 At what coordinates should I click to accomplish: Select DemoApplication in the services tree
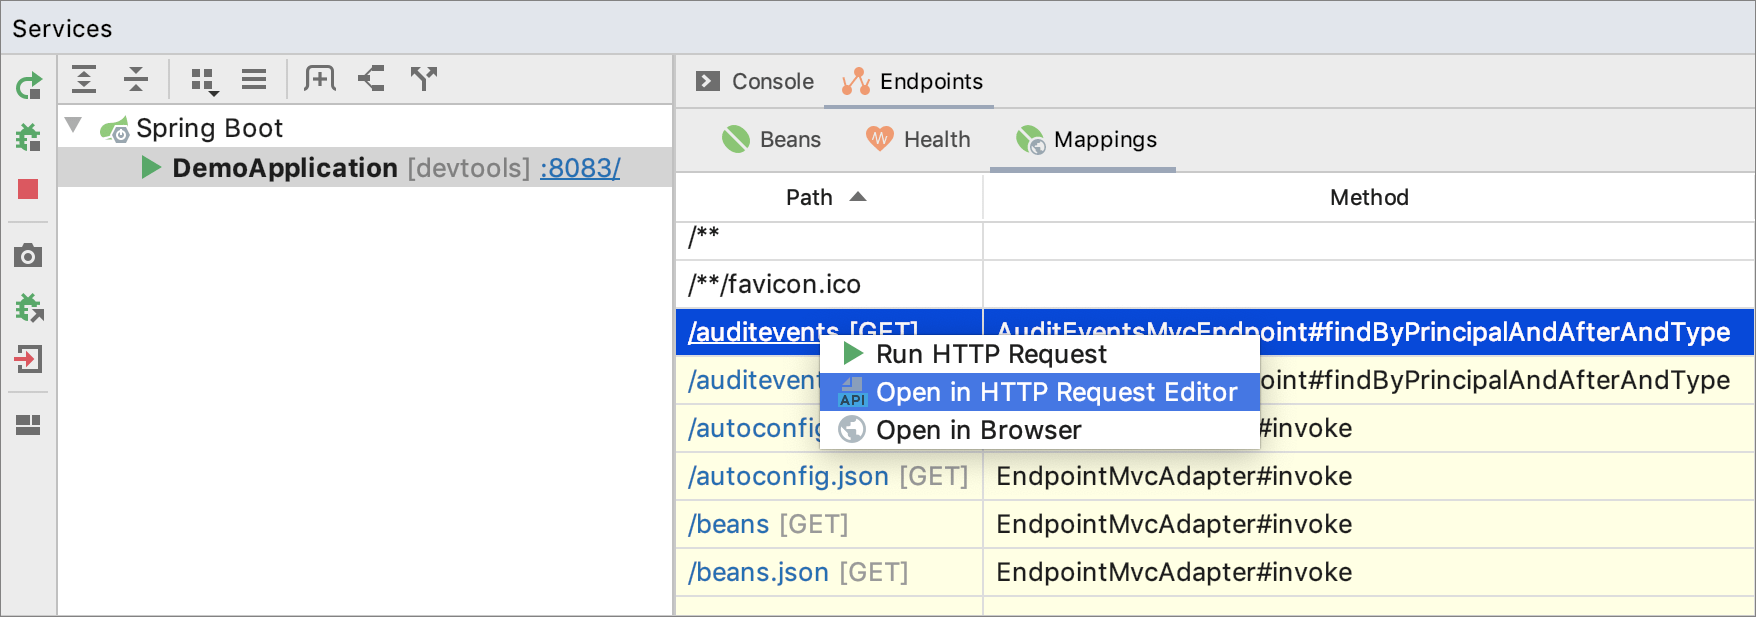[x=285, y=168]
